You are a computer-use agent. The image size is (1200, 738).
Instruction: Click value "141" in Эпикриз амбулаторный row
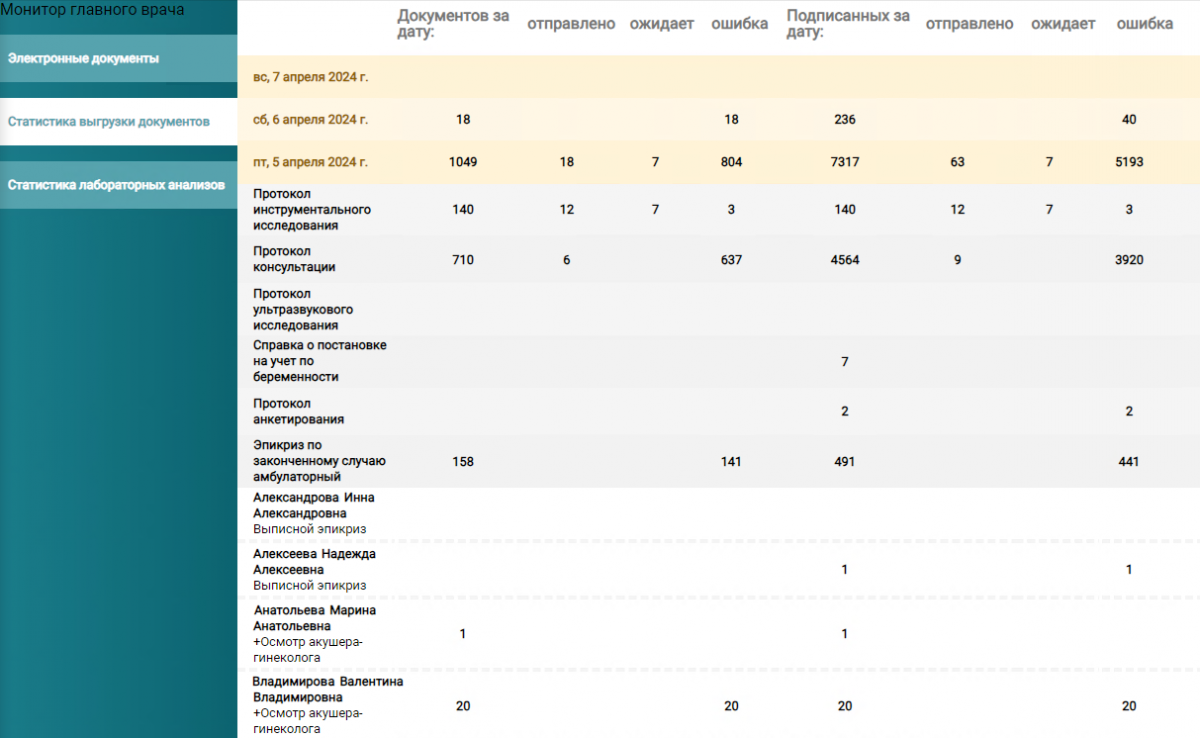click(731, 462)
